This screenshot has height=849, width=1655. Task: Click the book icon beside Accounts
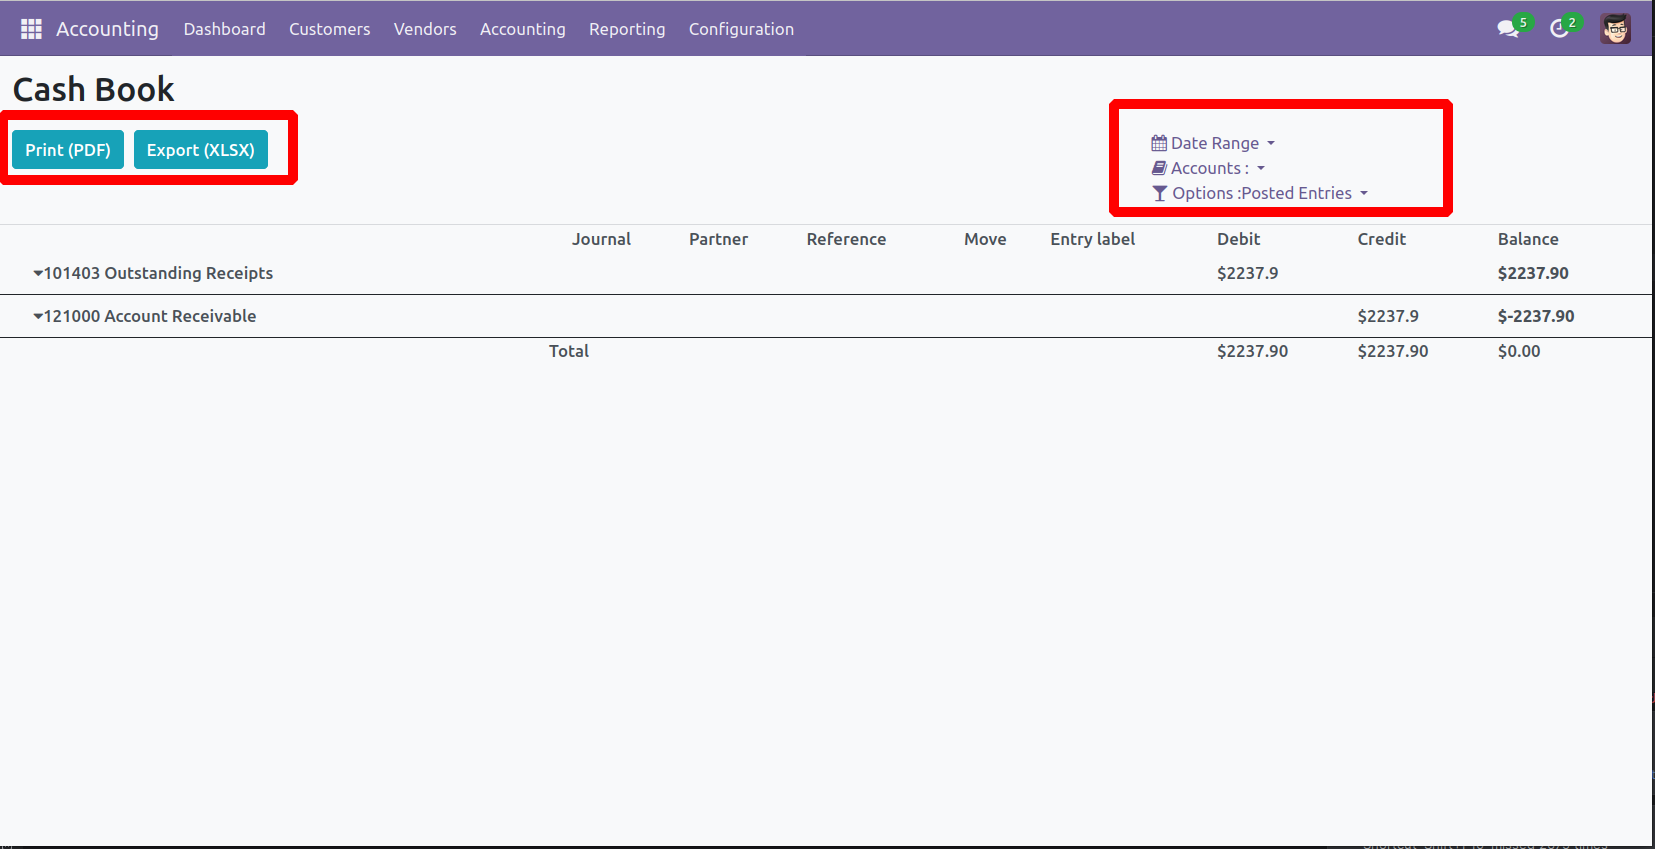click(1159, 168)
